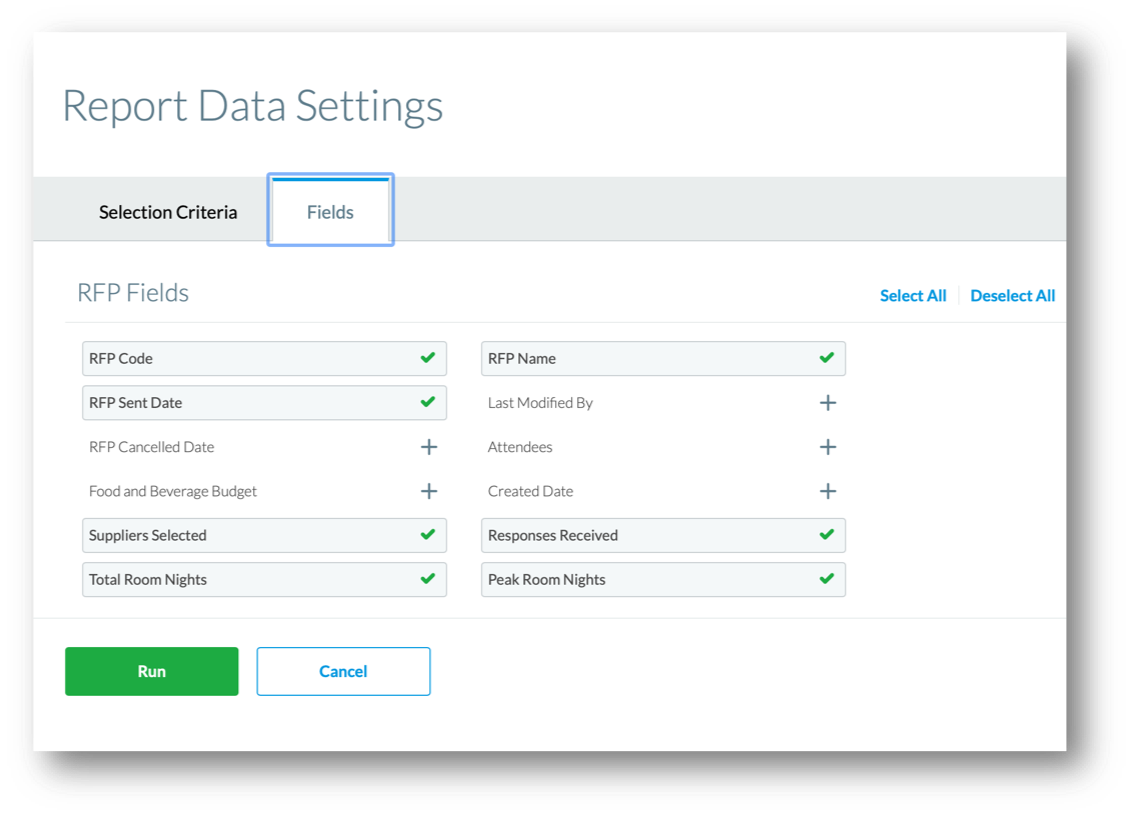Click the plus icon for Created Date

click(827, 491)
